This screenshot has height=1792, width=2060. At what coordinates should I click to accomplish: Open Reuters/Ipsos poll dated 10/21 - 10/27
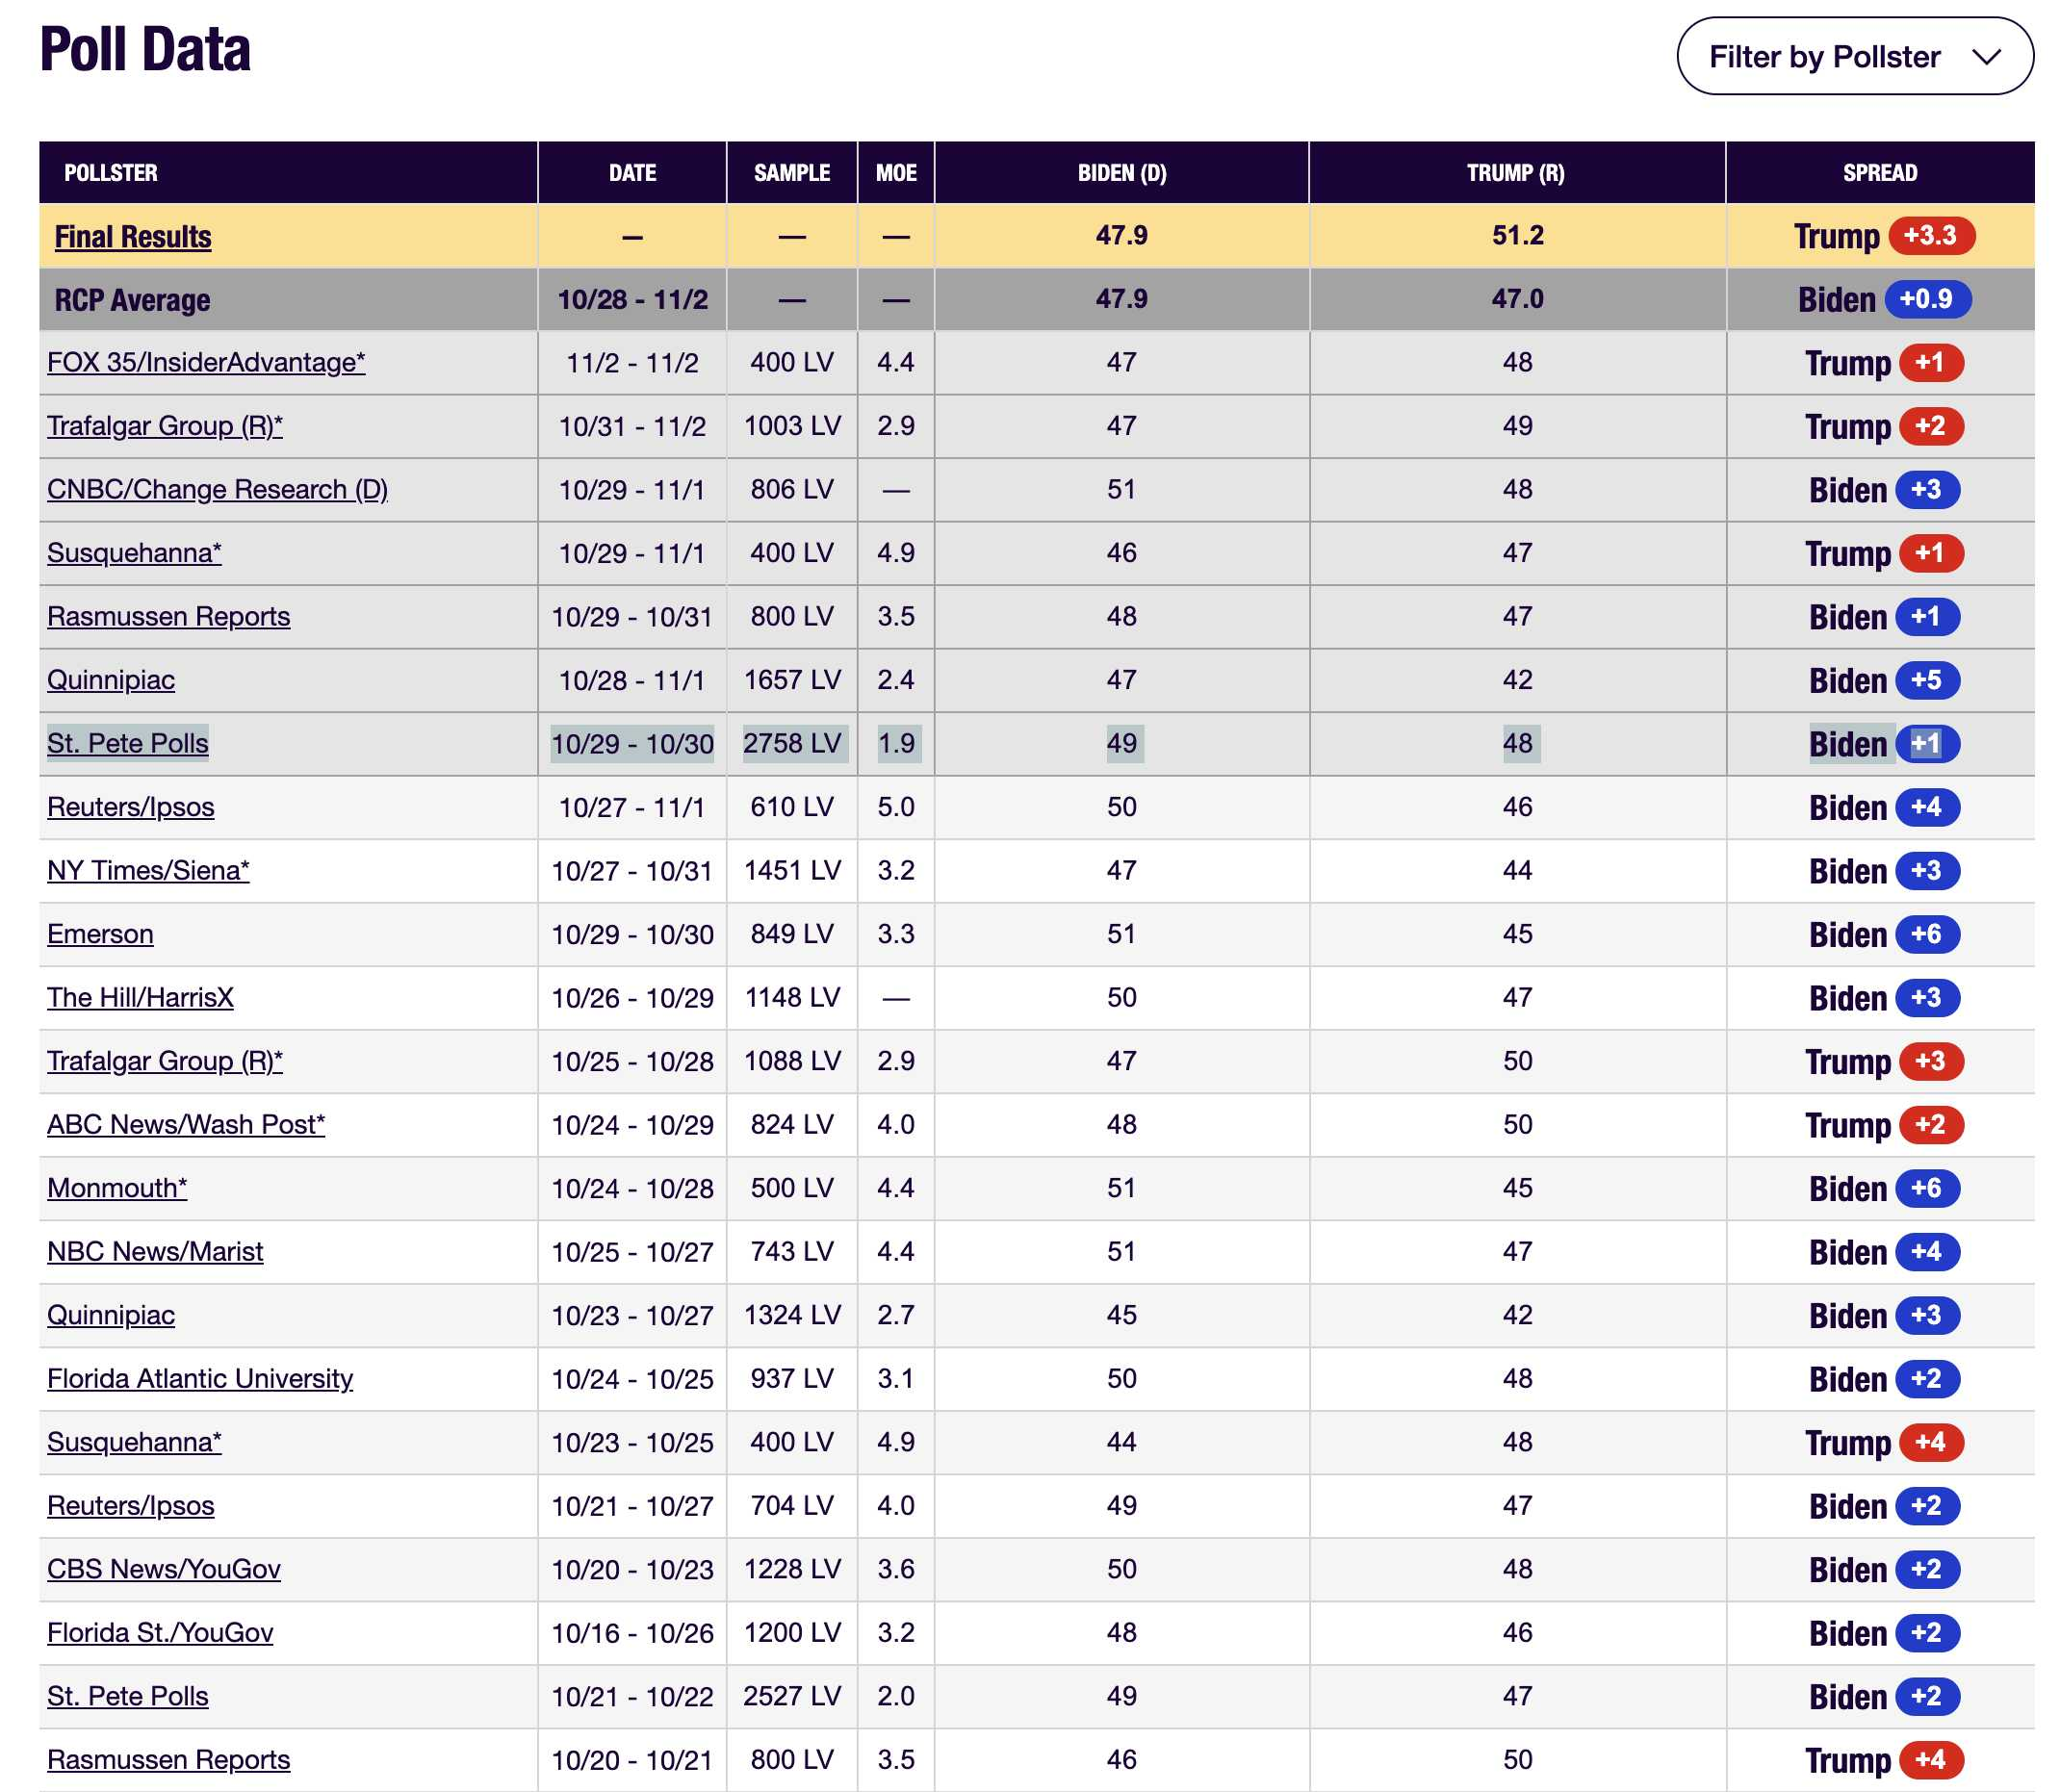(x=130, y=1505)
